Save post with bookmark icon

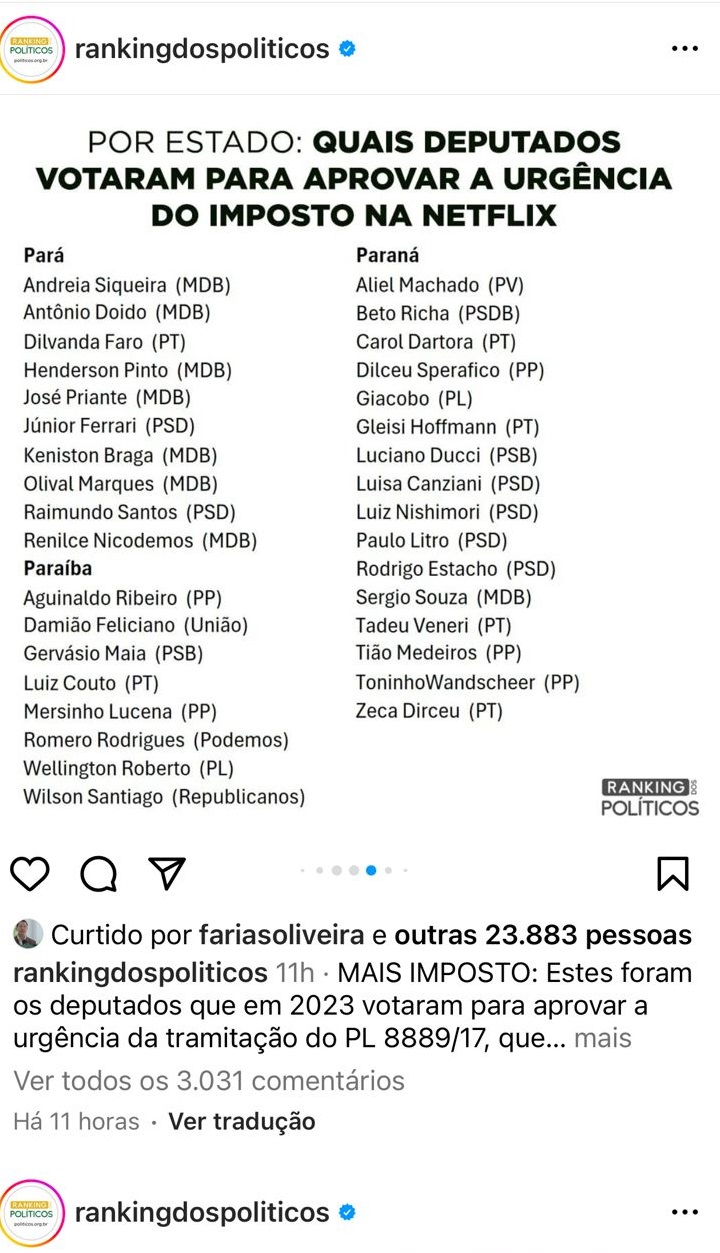coord(673,873)
